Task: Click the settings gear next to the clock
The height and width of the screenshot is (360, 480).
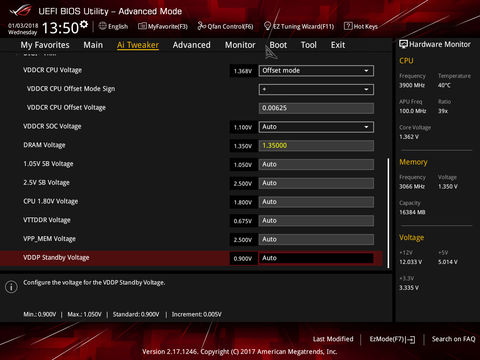Action: tap(84, 24)
